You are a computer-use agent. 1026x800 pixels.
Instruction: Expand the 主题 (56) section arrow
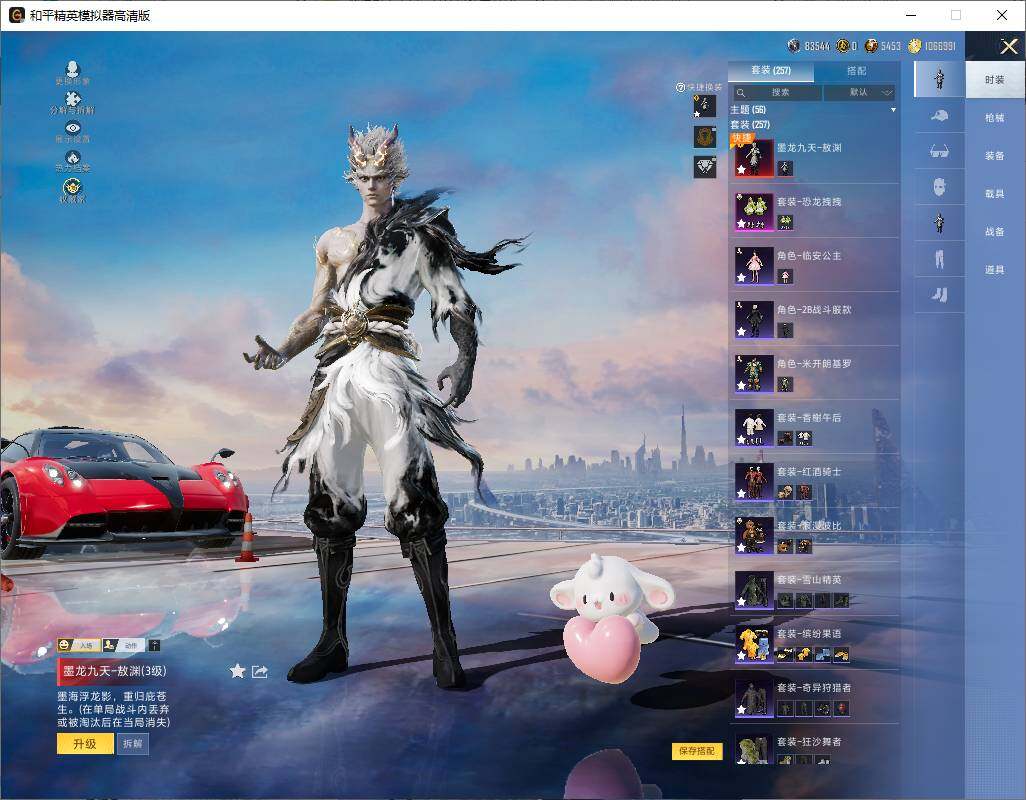point(893,110)
